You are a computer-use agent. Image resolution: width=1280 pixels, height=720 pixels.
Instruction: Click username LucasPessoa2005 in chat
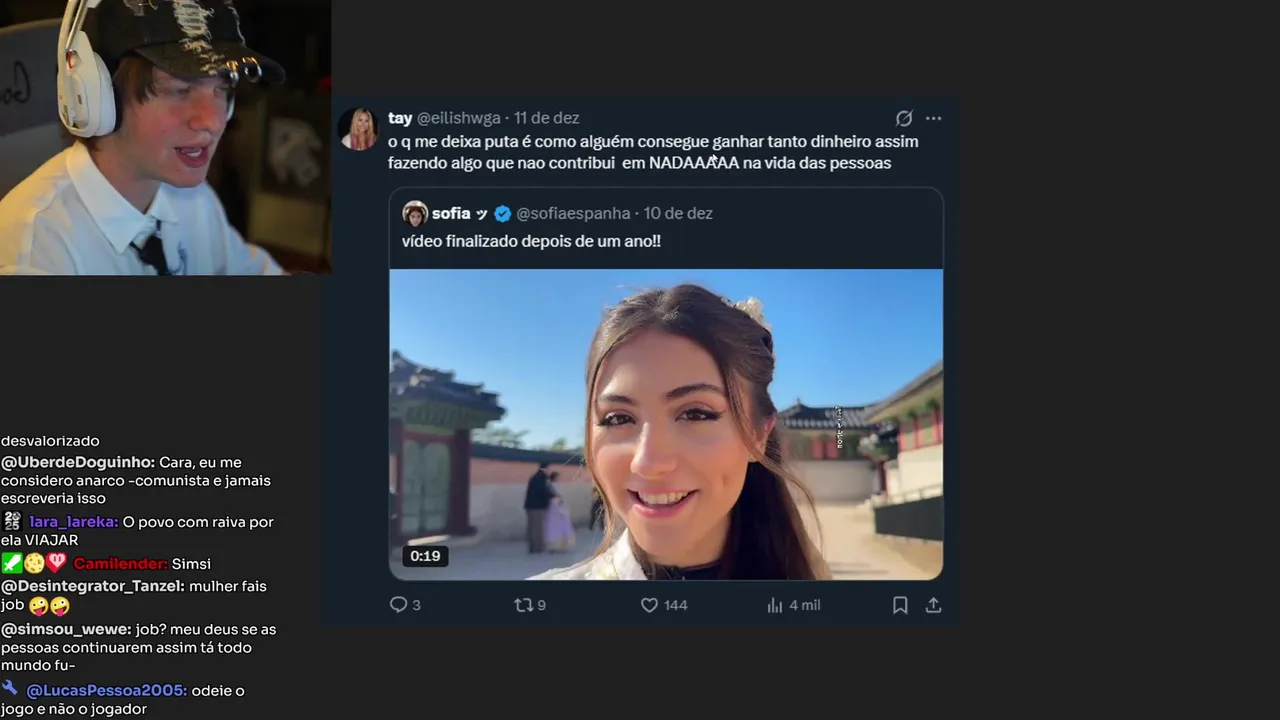[x=106, y=690]
